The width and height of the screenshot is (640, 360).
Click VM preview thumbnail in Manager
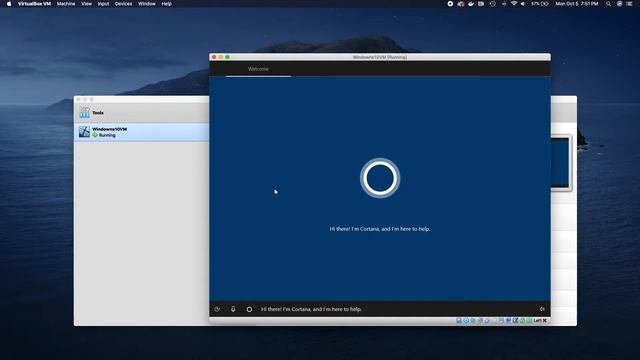[x=561, y=163]
